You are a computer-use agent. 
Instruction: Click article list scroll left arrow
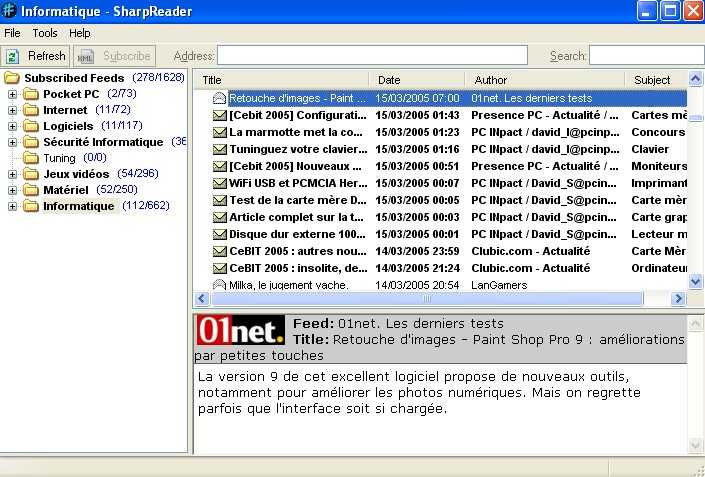(202, 299)
